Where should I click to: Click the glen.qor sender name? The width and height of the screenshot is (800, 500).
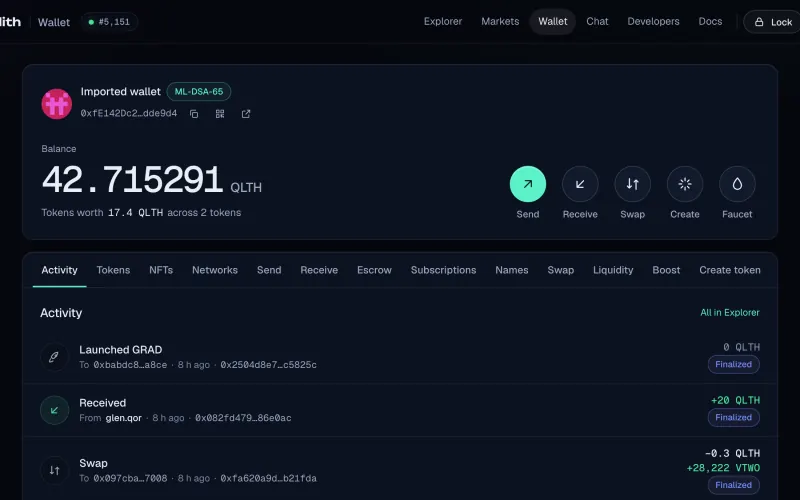[123, 418]
